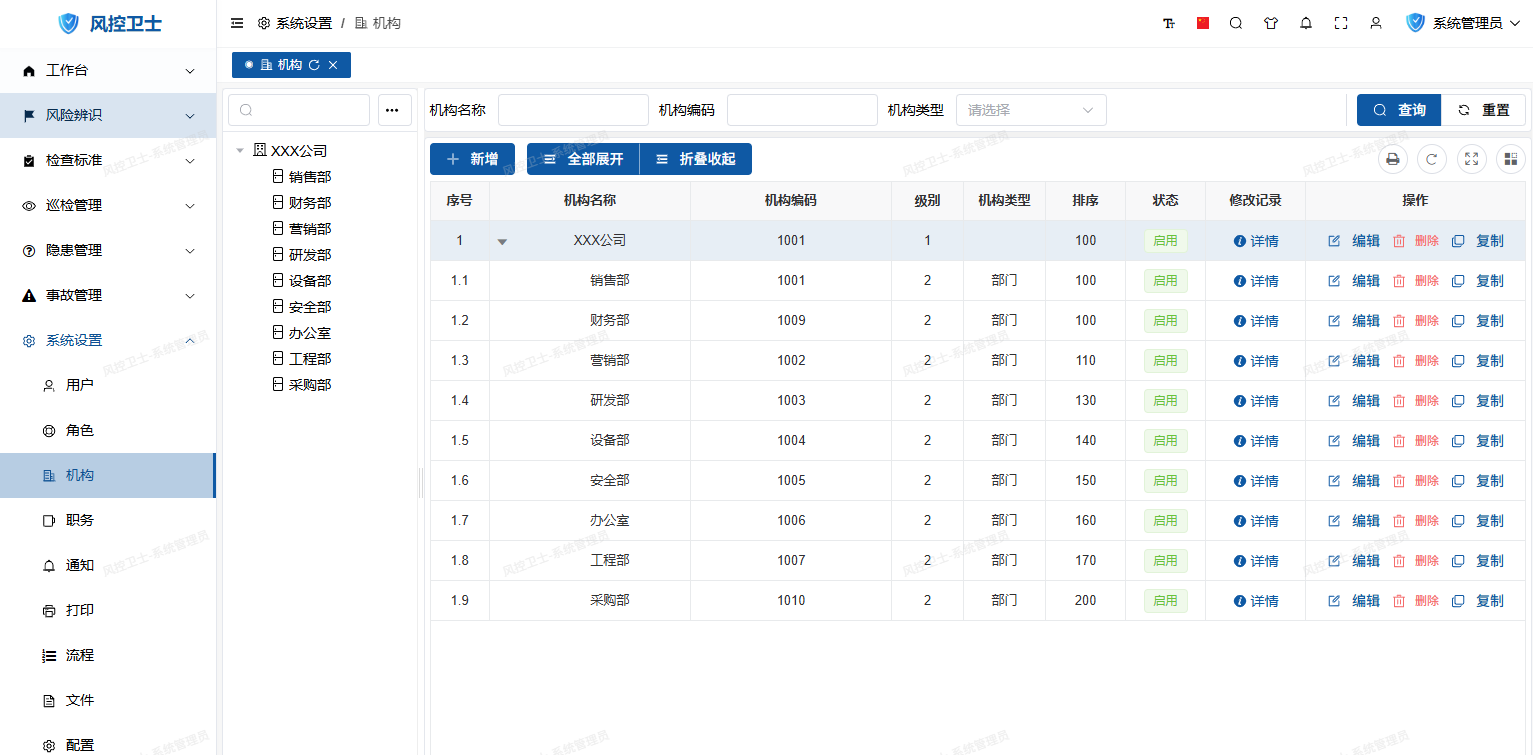Click the China flag language icon
This screenshot has width=1533, height=755.
click(x=1203, y=23)
